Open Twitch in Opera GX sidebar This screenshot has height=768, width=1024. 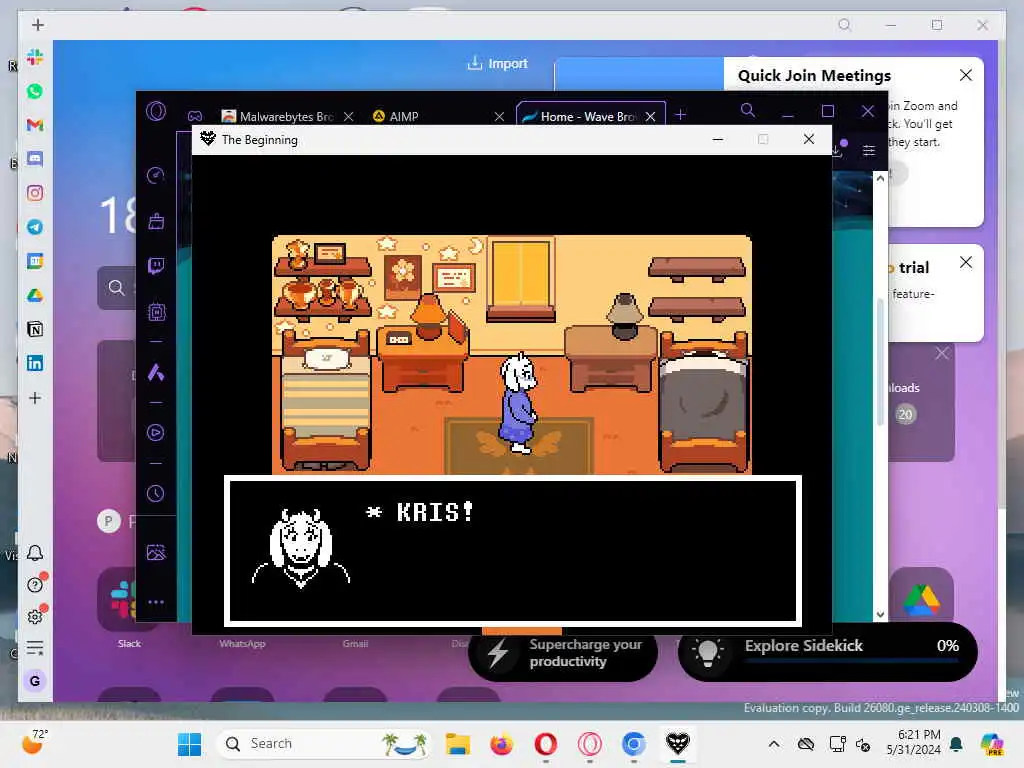click(x=156, y=266)
